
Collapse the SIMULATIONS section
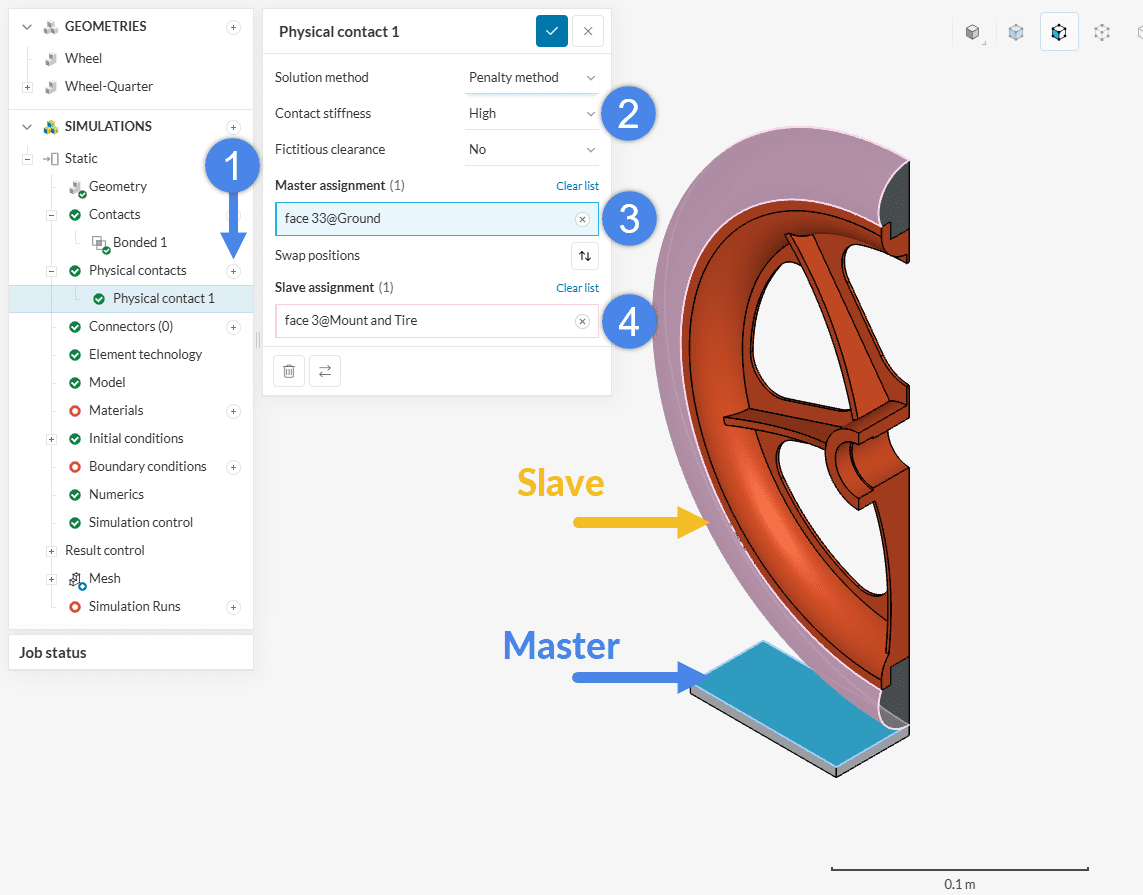tap(27, 127)
